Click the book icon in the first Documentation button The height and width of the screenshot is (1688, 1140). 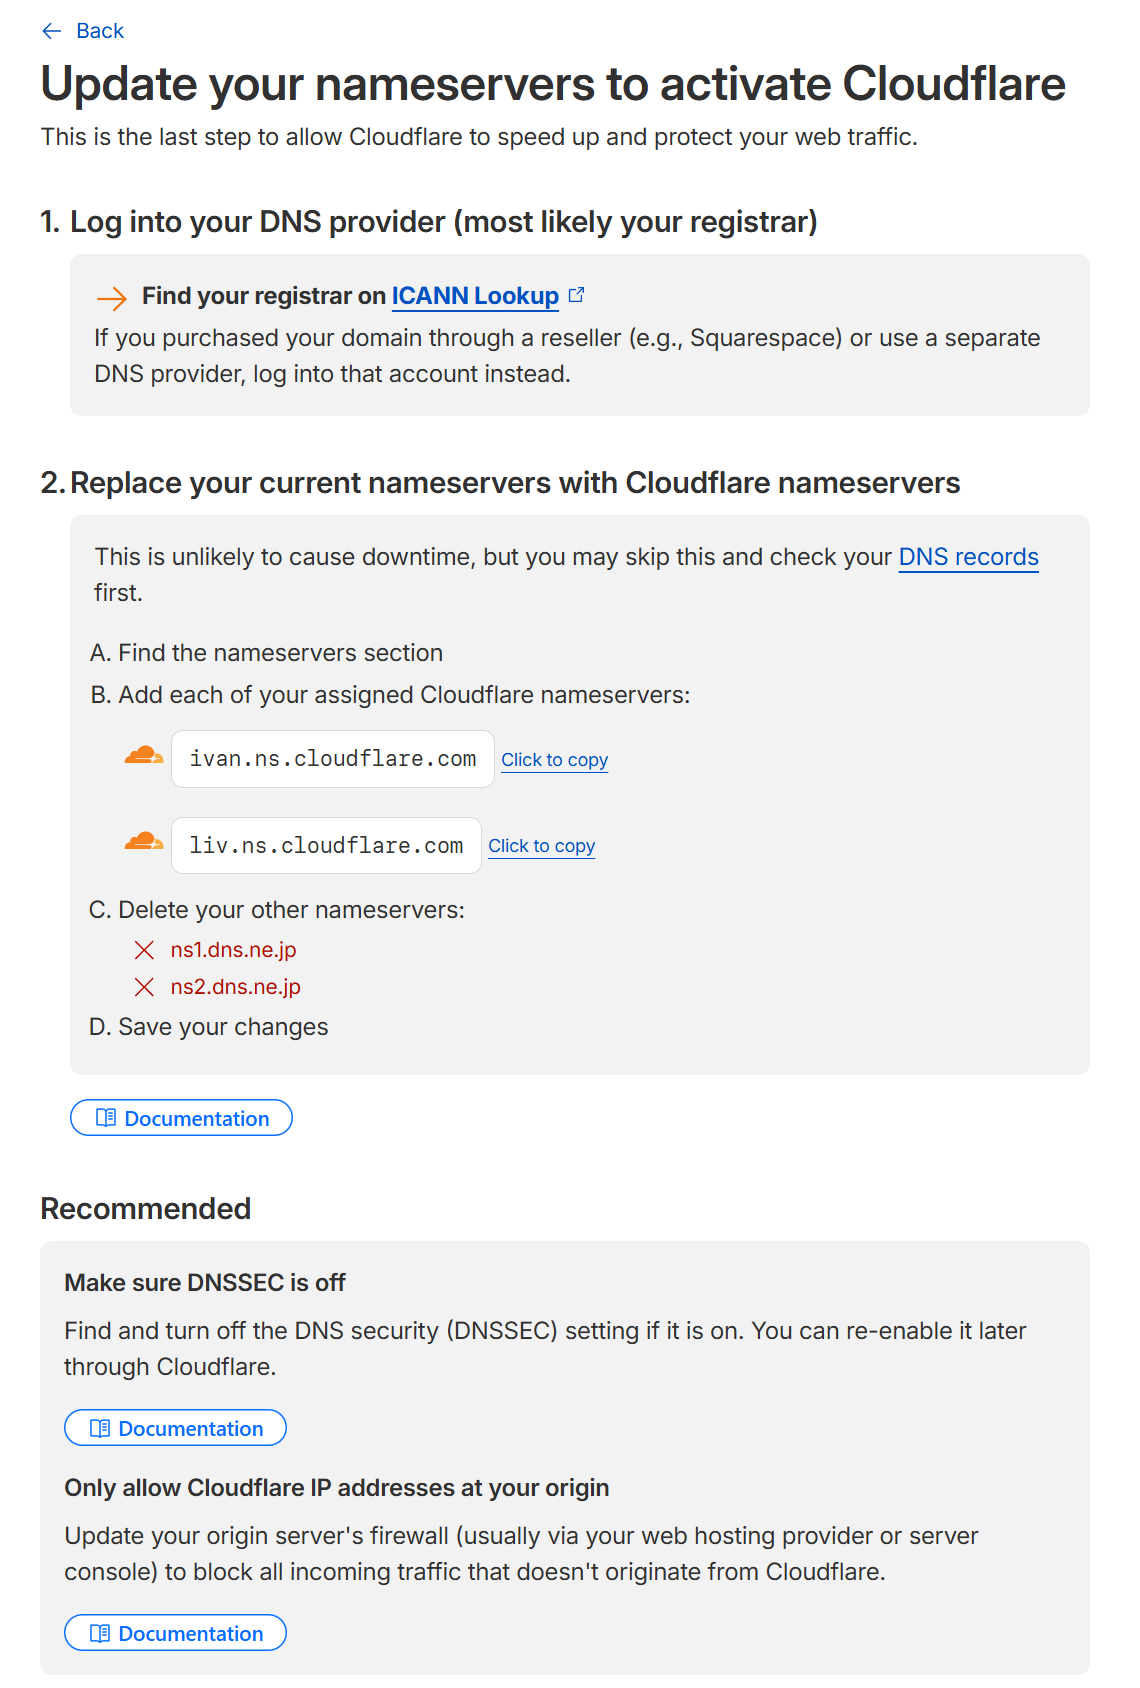click(x=104, y=1117)
